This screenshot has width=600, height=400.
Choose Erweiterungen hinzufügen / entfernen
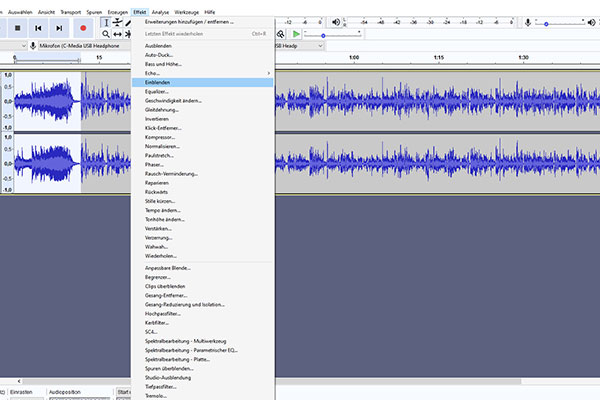202,22
